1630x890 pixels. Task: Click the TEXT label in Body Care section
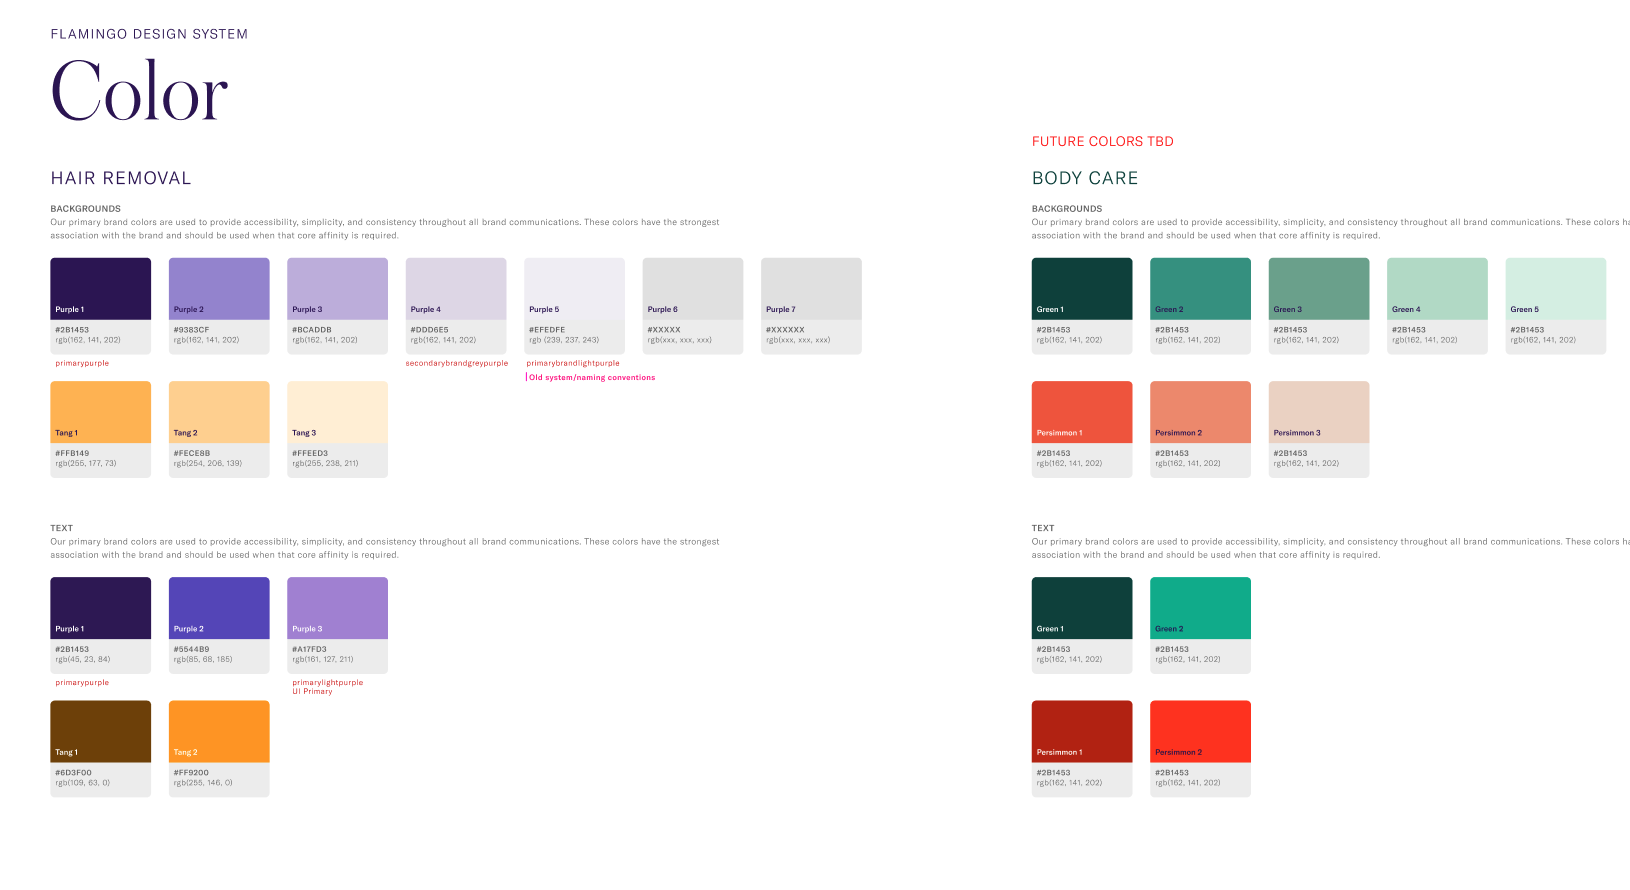coord(1043,528)
